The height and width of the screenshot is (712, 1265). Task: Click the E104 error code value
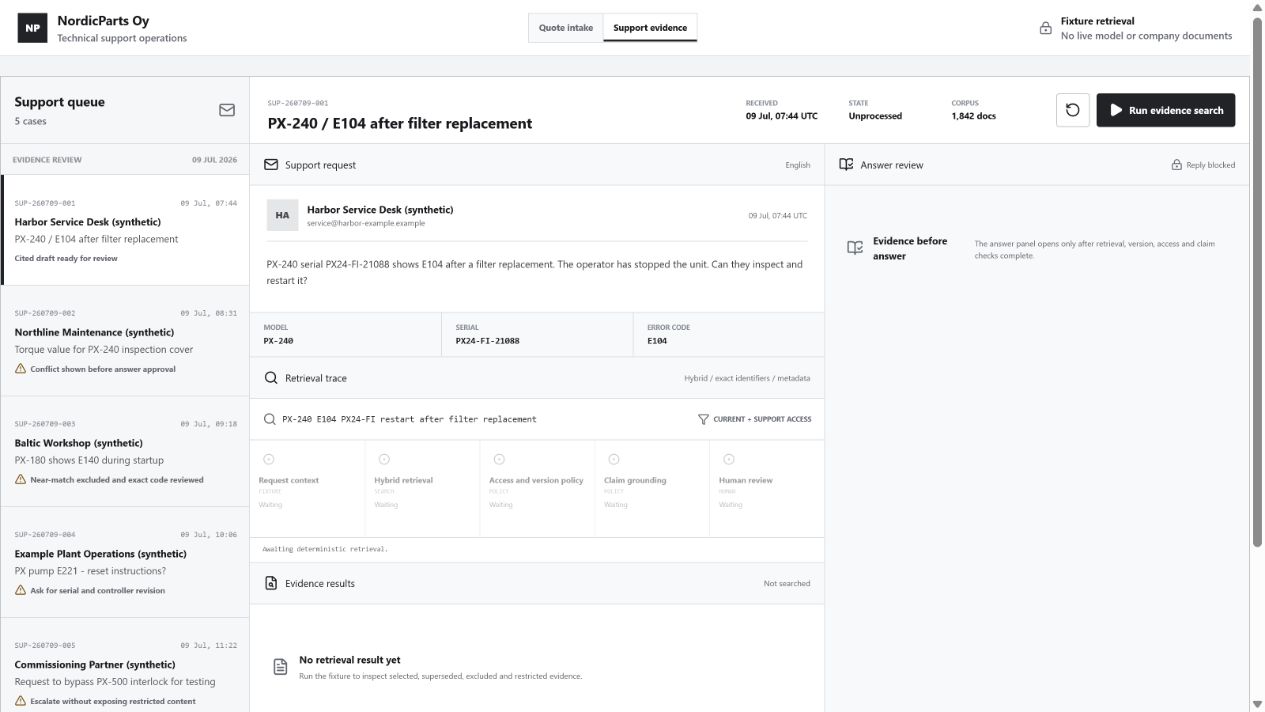(657, 341)
